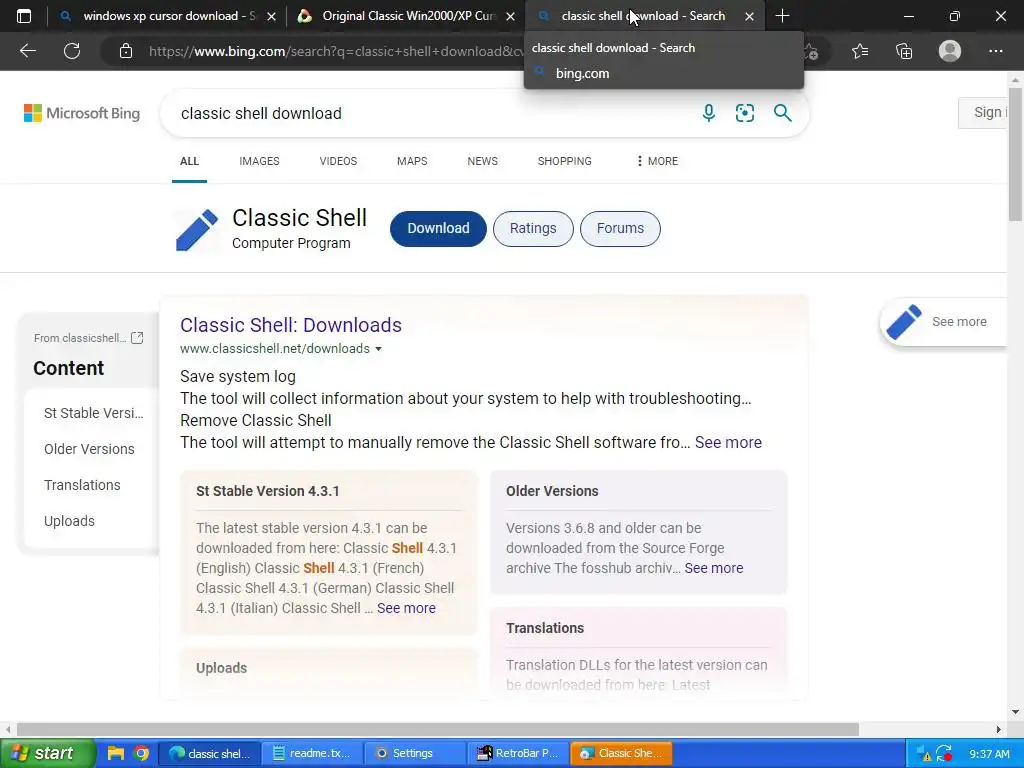Jump to 'Older Versions' in Content sidebar

89,449
